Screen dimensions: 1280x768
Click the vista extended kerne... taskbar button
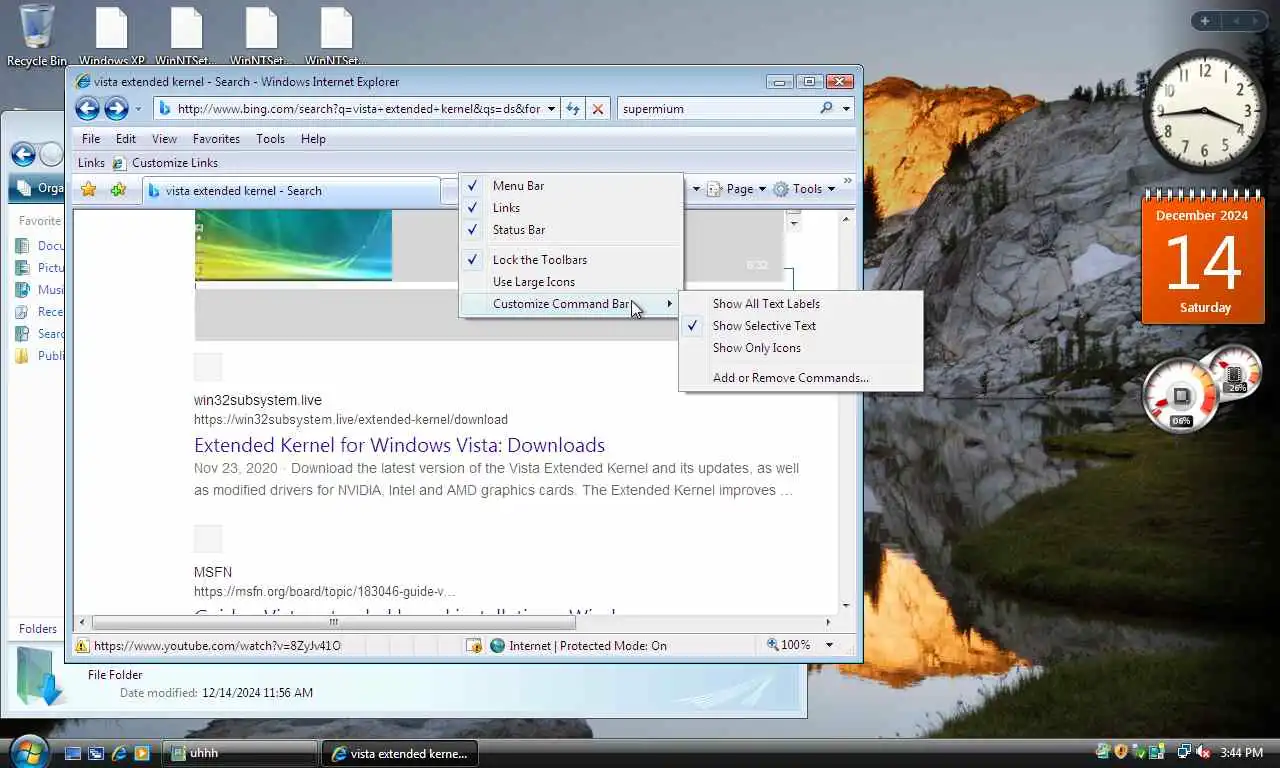coord(400,753)
